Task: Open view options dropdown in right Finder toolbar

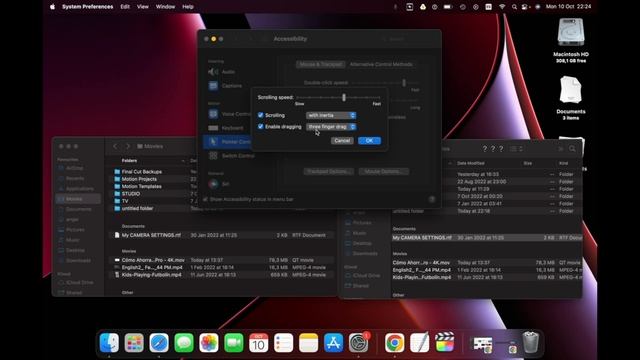Action: pos(516,149)
